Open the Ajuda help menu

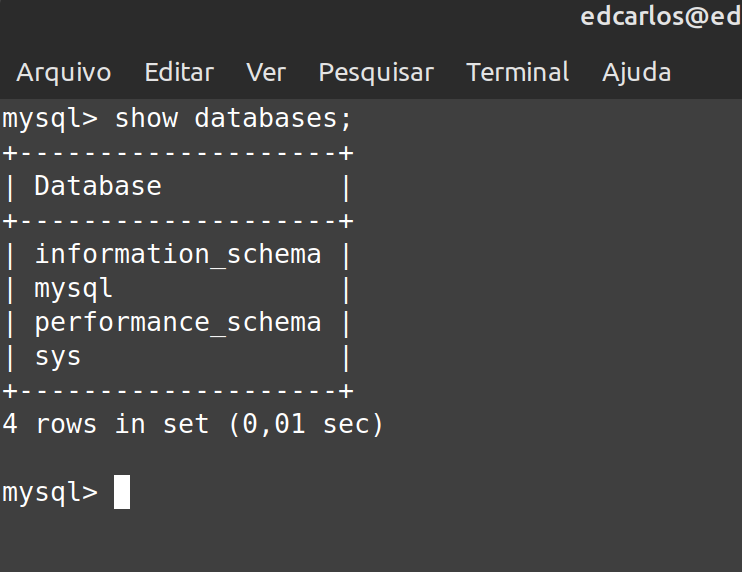pos(637,73)
